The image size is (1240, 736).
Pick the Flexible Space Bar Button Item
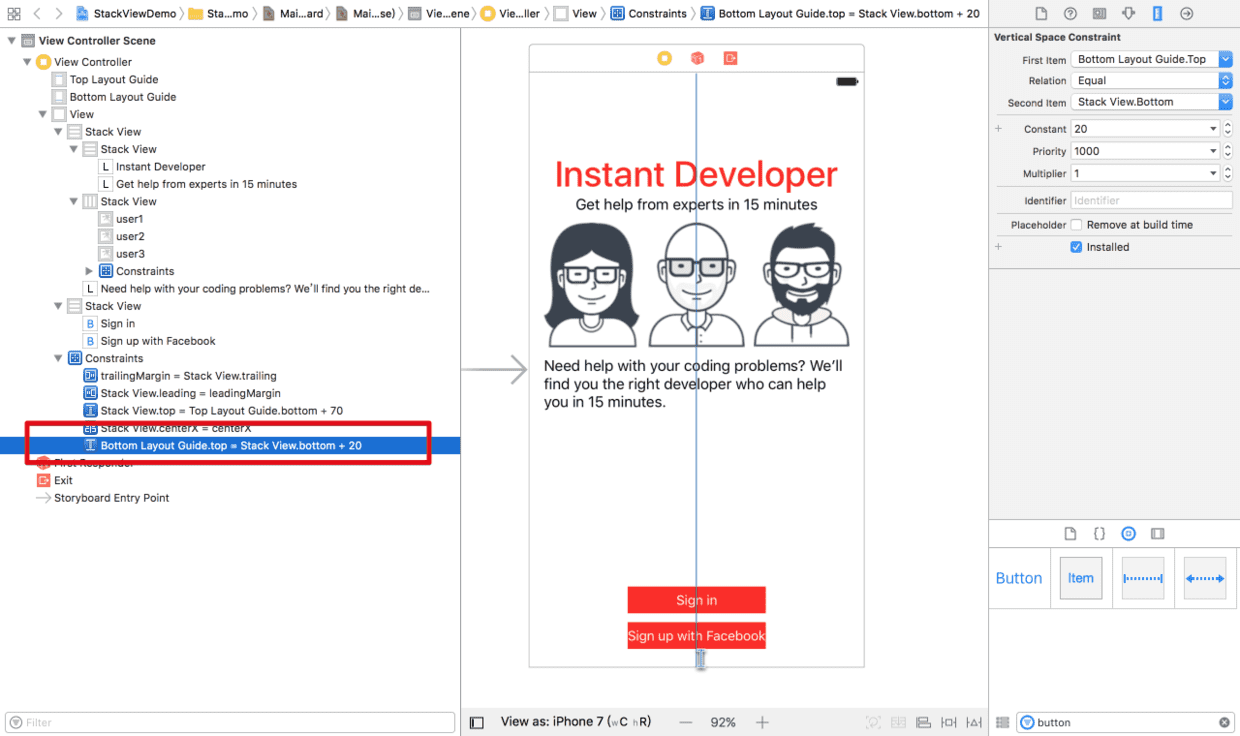1205,578
